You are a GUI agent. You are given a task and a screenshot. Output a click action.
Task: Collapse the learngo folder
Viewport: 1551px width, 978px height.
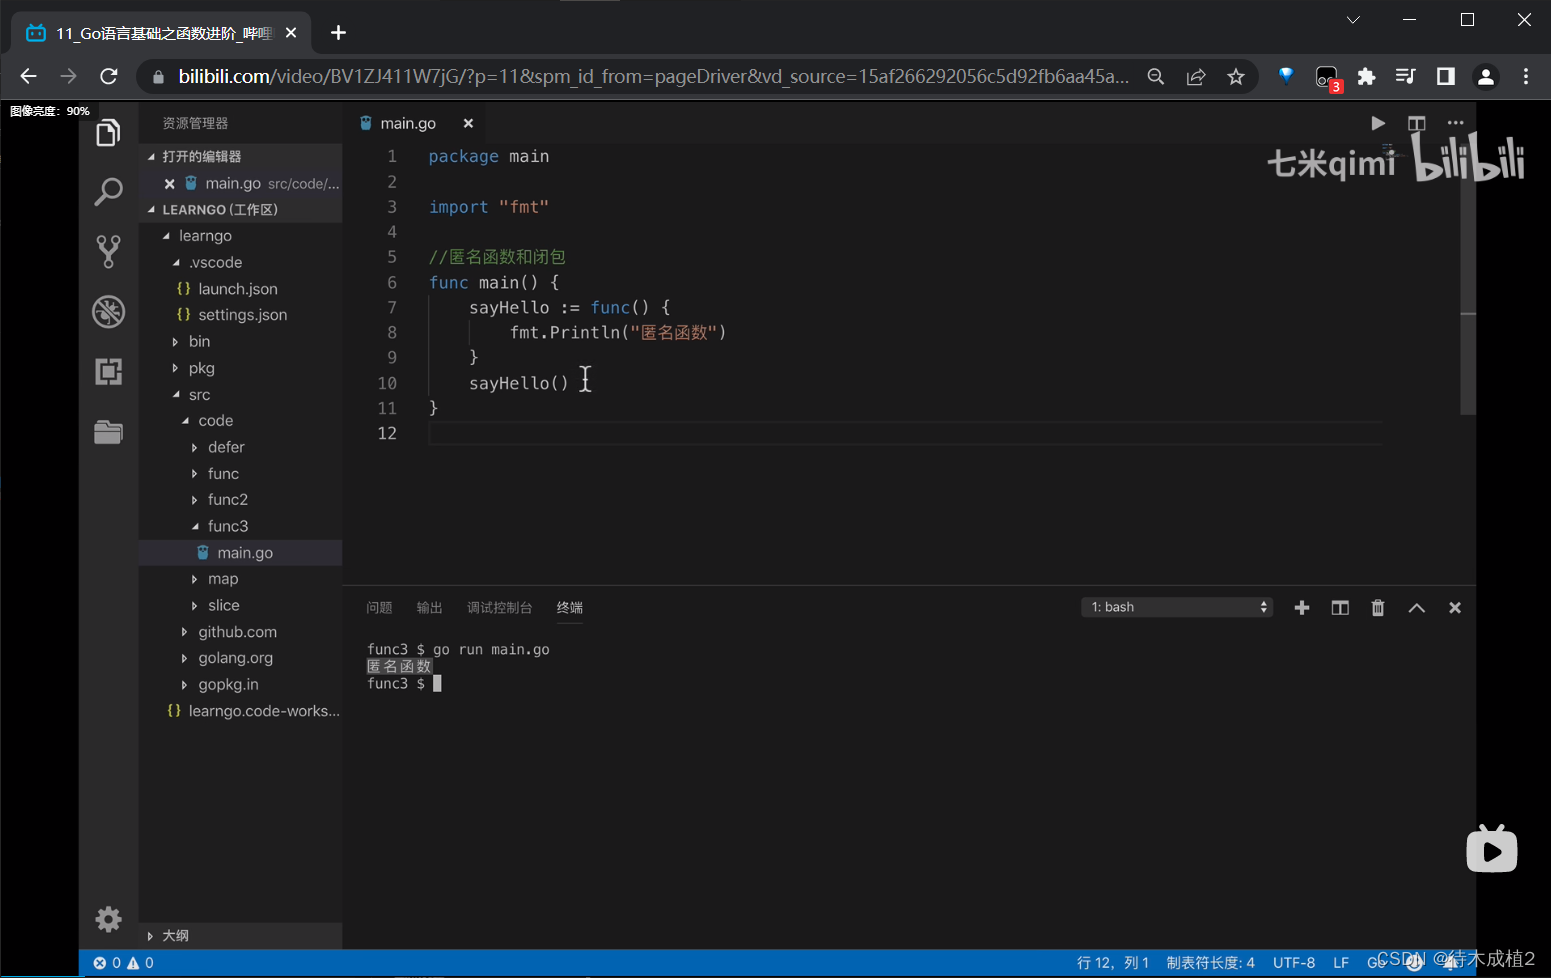pyautogui.click(x=240, y=236)
